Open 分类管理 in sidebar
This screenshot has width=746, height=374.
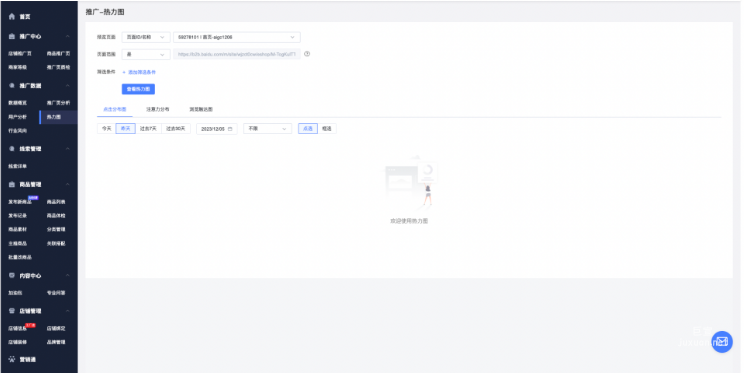click(56, 229)
